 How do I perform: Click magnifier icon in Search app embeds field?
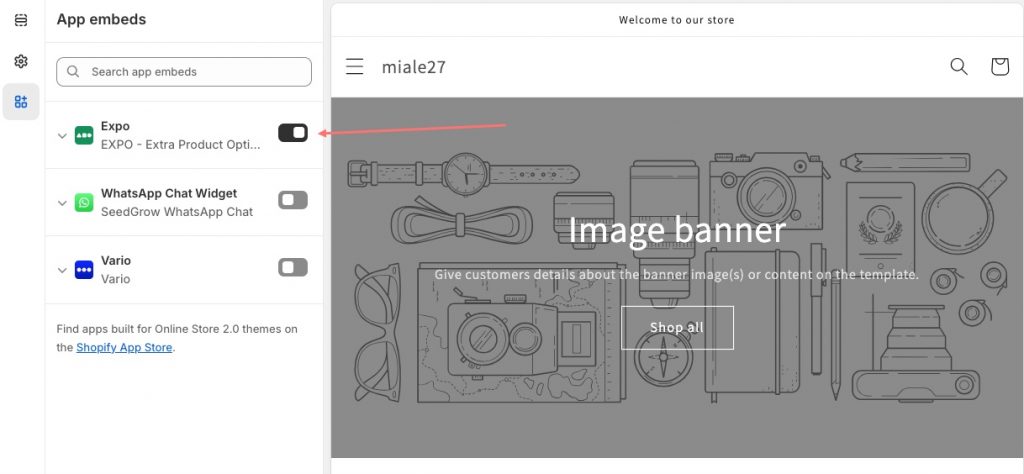(73, 72)
